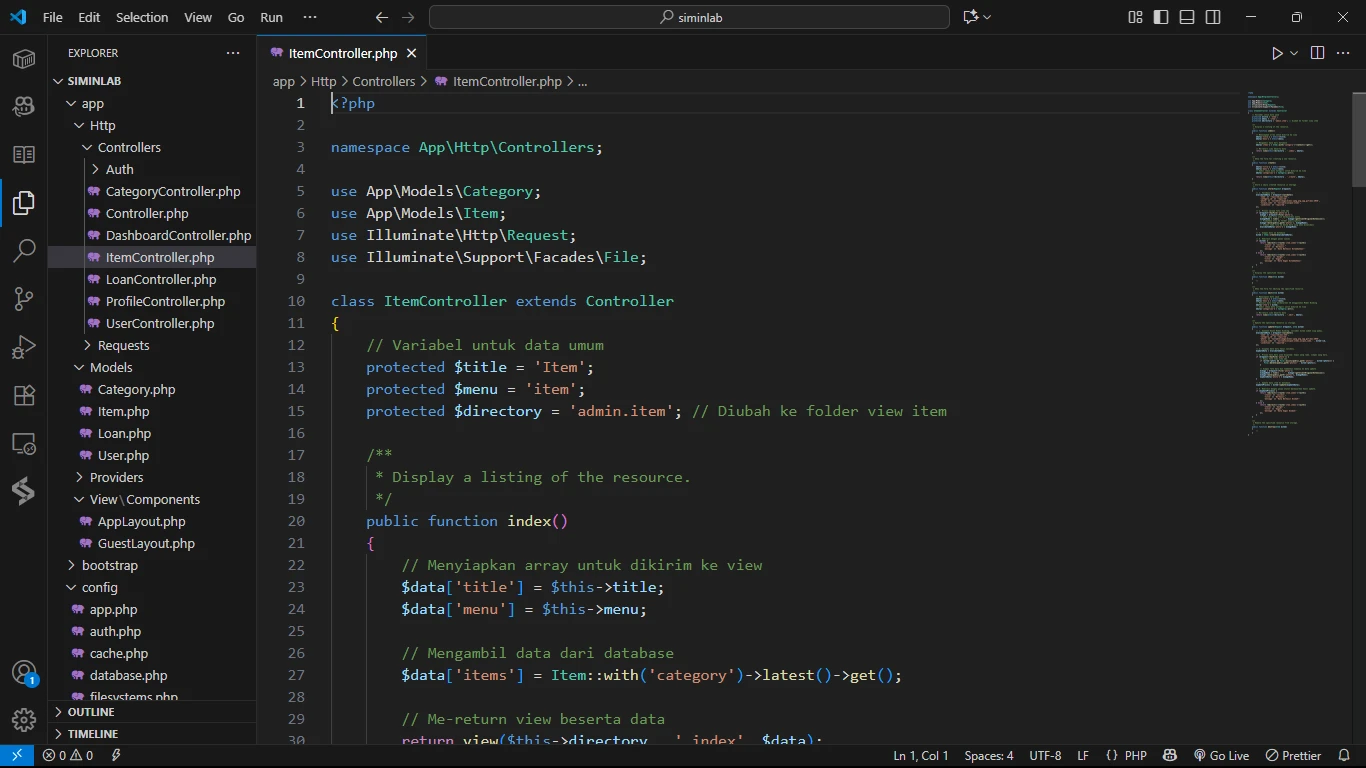Open the Extensions view
1366x768 pixels.
click(24, 395)
